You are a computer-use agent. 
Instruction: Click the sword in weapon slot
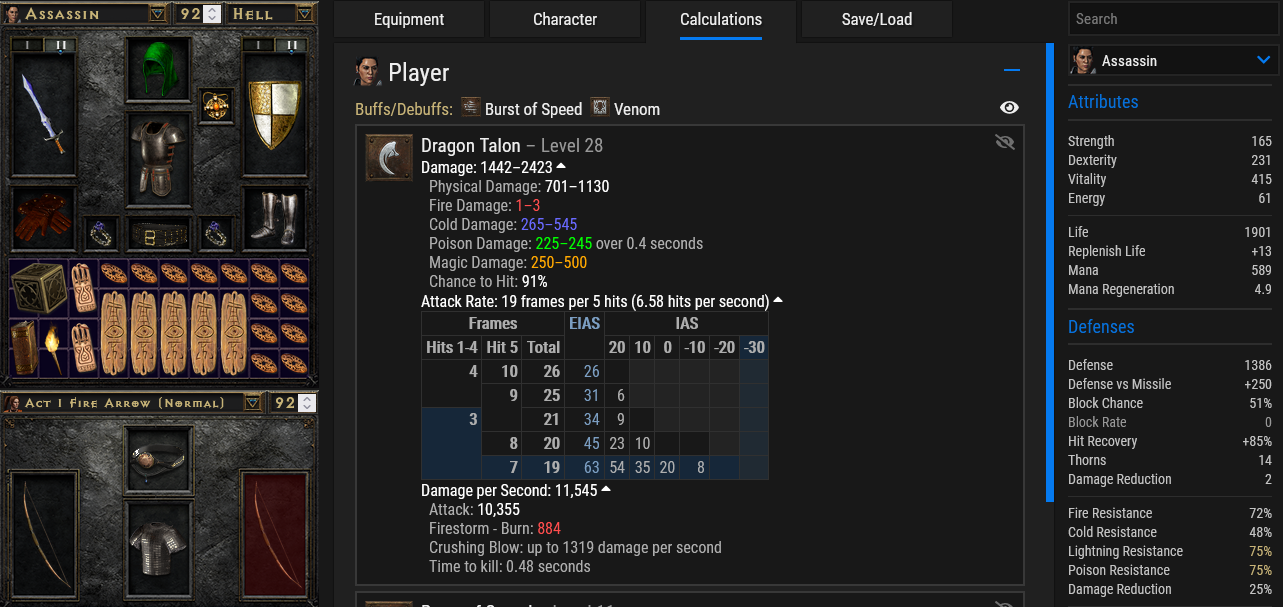pyautogui.click(x=44, y=114)
